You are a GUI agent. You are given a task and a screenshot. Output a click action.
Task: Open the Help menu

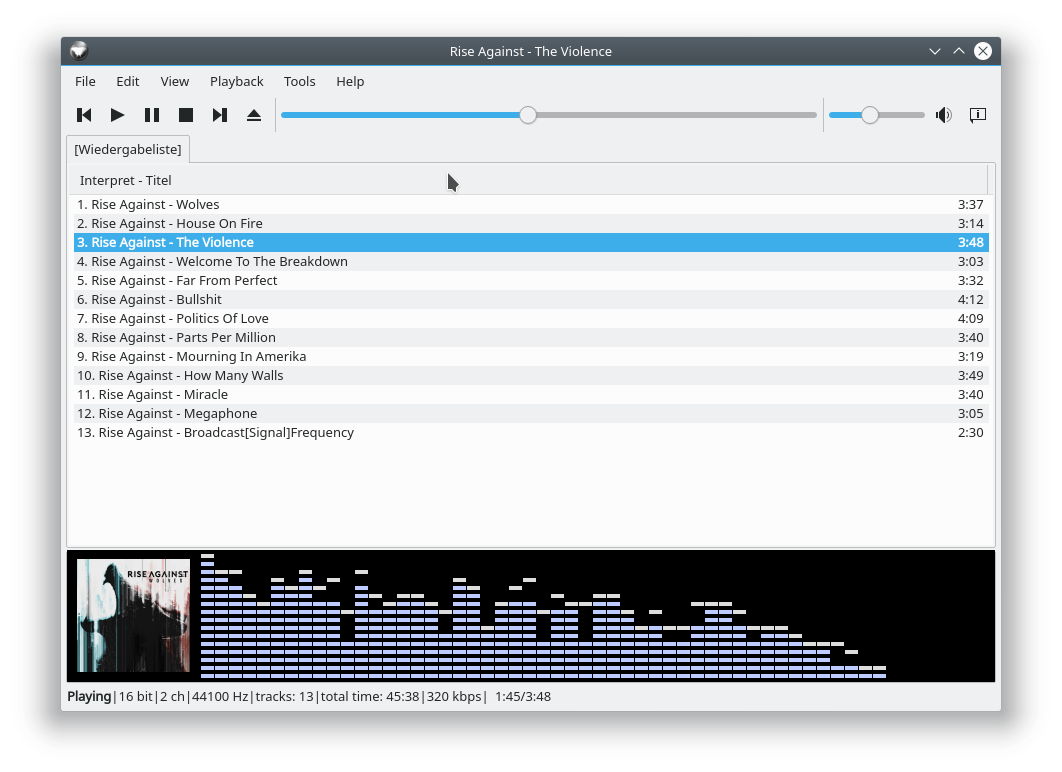pyautogui.click(x=350, y=81)
